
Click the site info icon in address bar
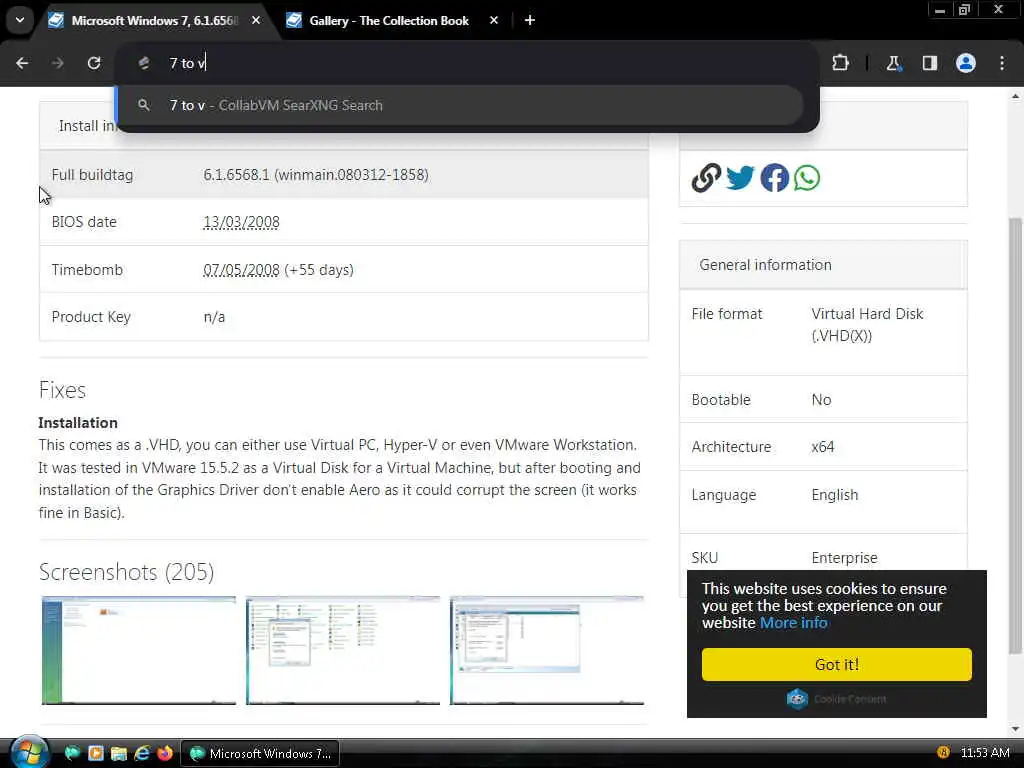tap(144, 63)
